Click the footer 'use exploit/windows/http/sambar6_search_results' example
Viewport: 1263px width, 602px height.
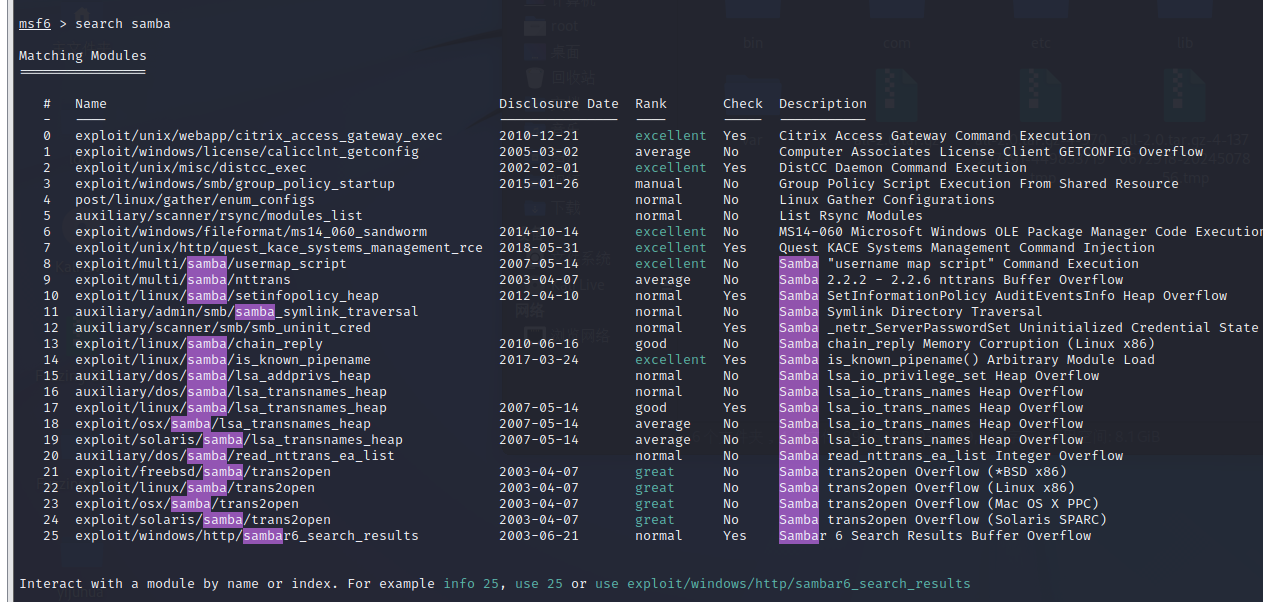coord(783,583)
